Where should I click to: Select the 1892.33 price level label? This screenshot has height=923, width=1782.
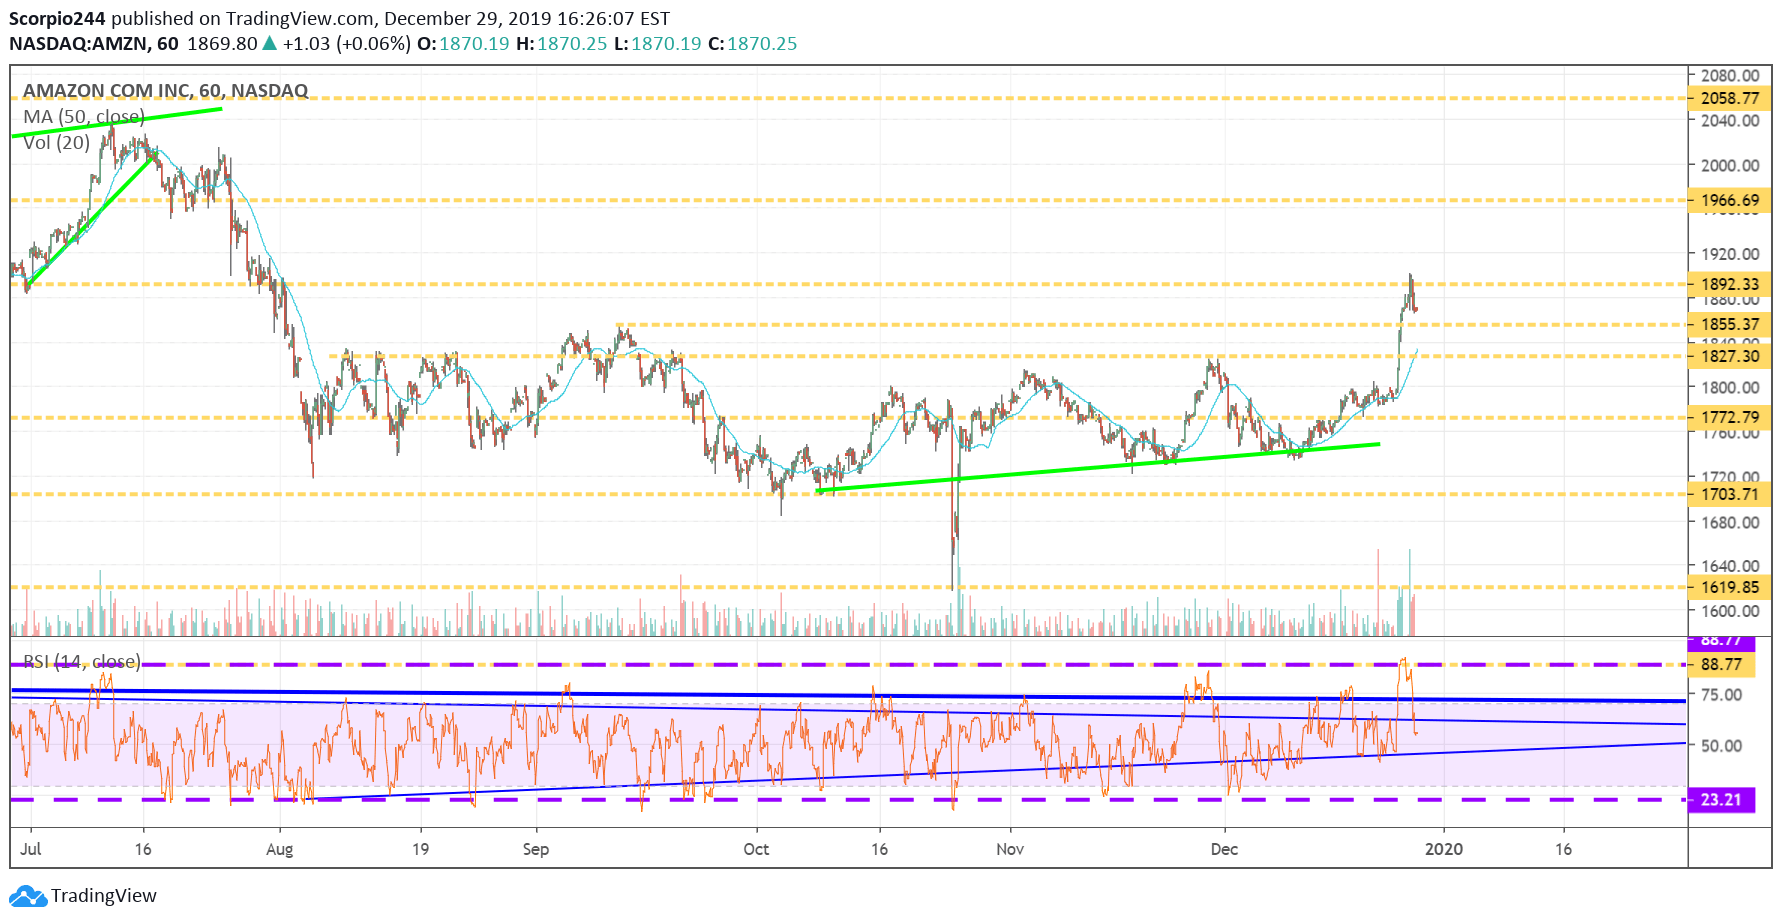point(1730,284)
